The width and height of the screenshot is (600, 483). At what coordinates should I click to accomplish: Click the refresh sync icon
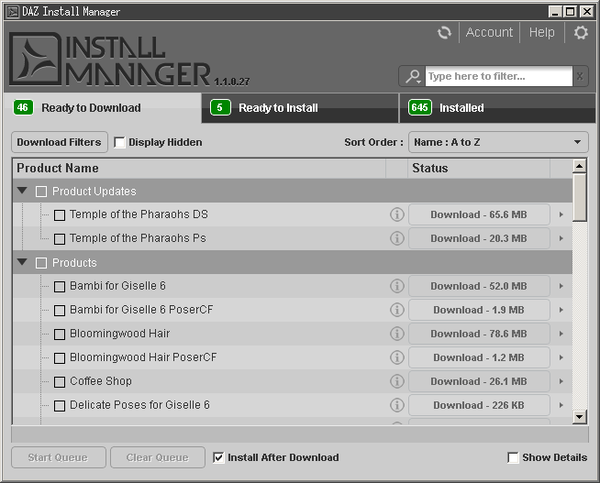(444, 33)
